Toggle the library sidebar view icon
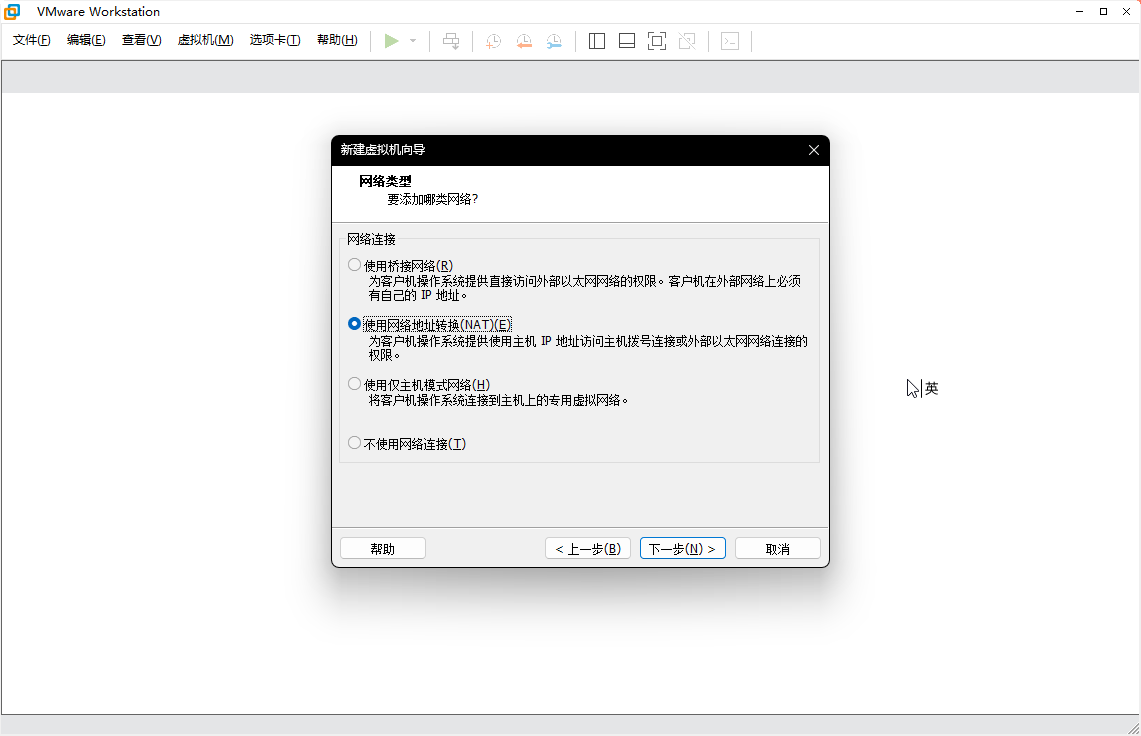 [x=597, y=41]
